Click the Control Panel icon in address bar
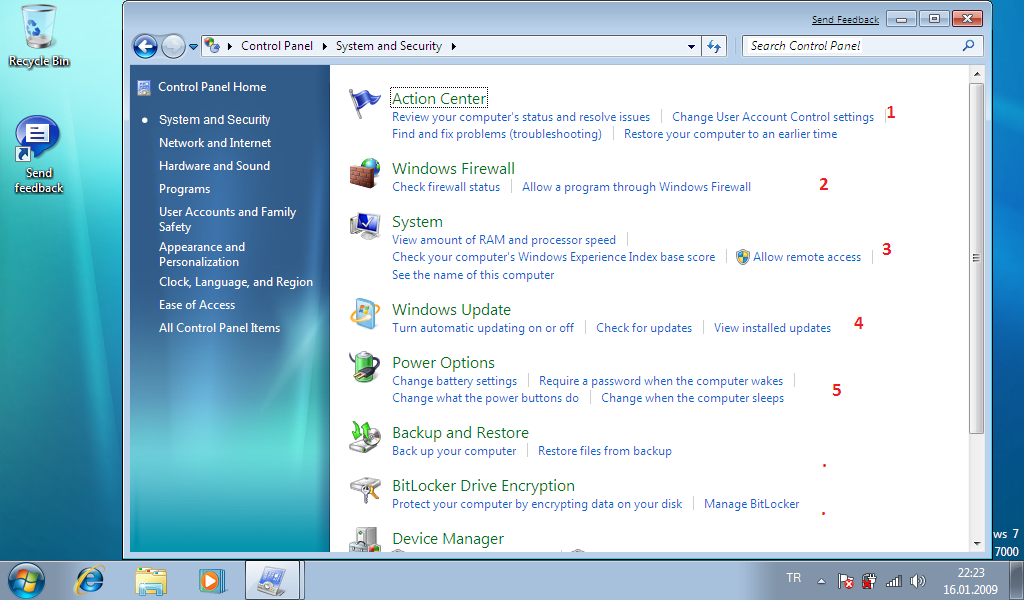Screen dimensions: 1024x600 point(212,46)
